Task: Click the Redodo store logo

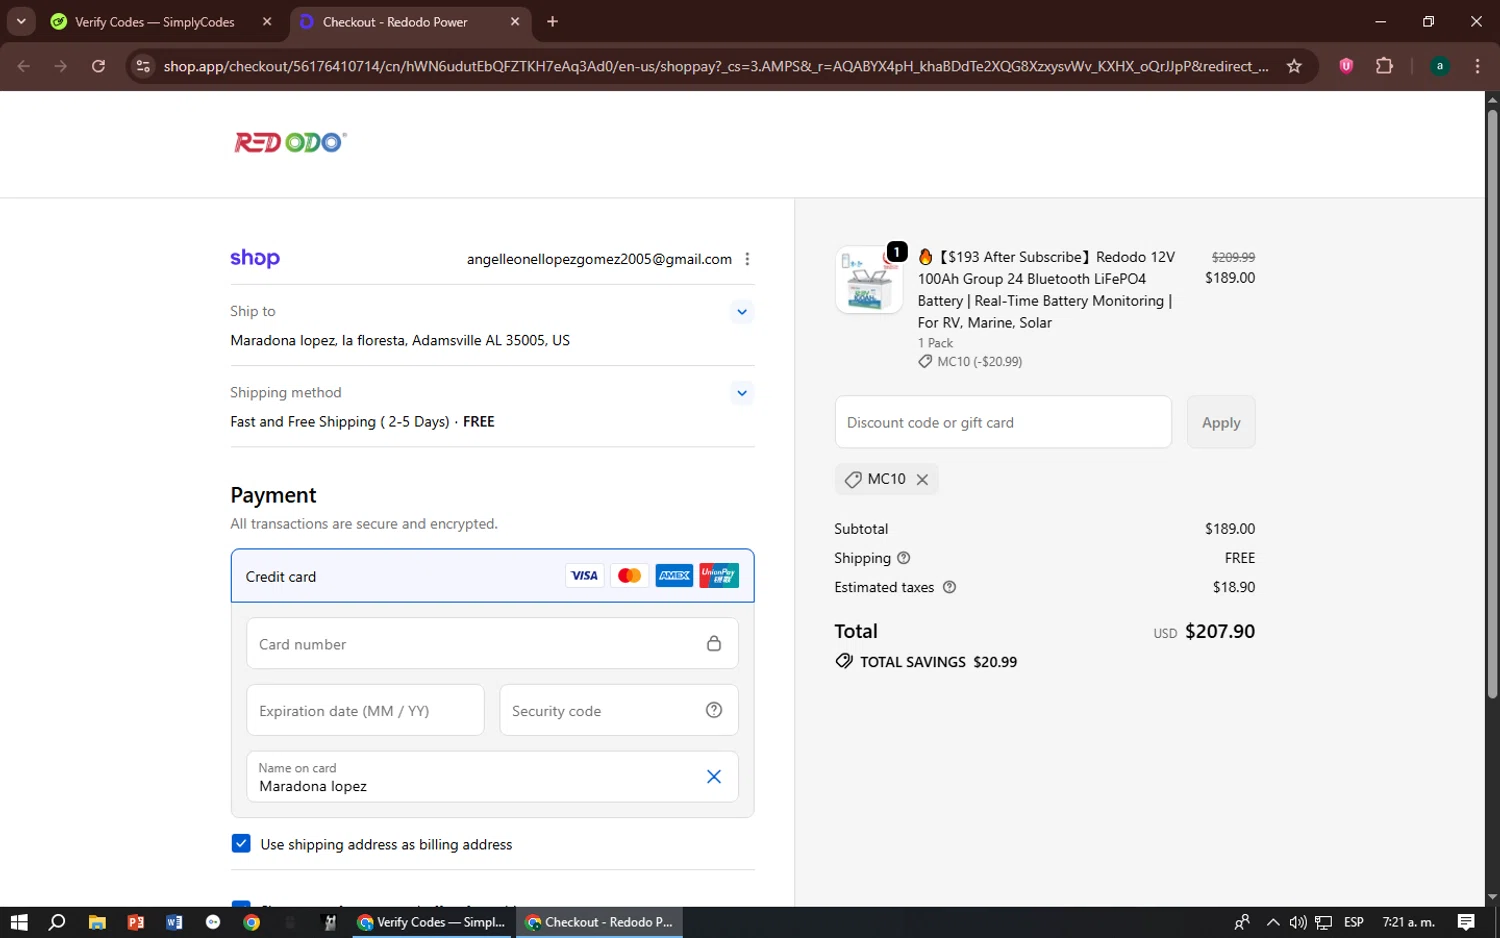Action: pyautogui.click(x=290, y=142)
